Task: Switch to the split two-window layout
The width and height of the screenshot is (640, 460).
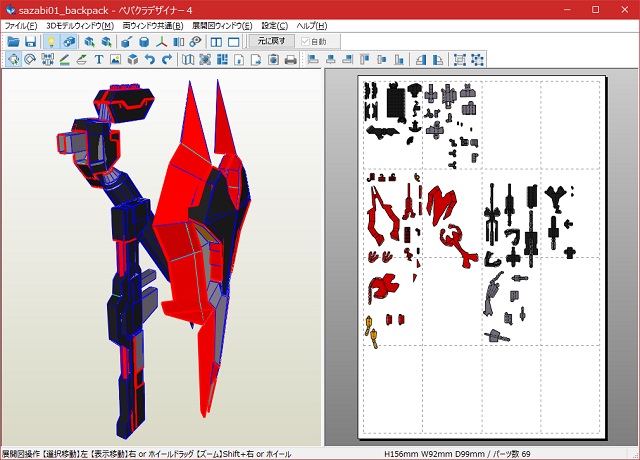Action: [216, 42]
